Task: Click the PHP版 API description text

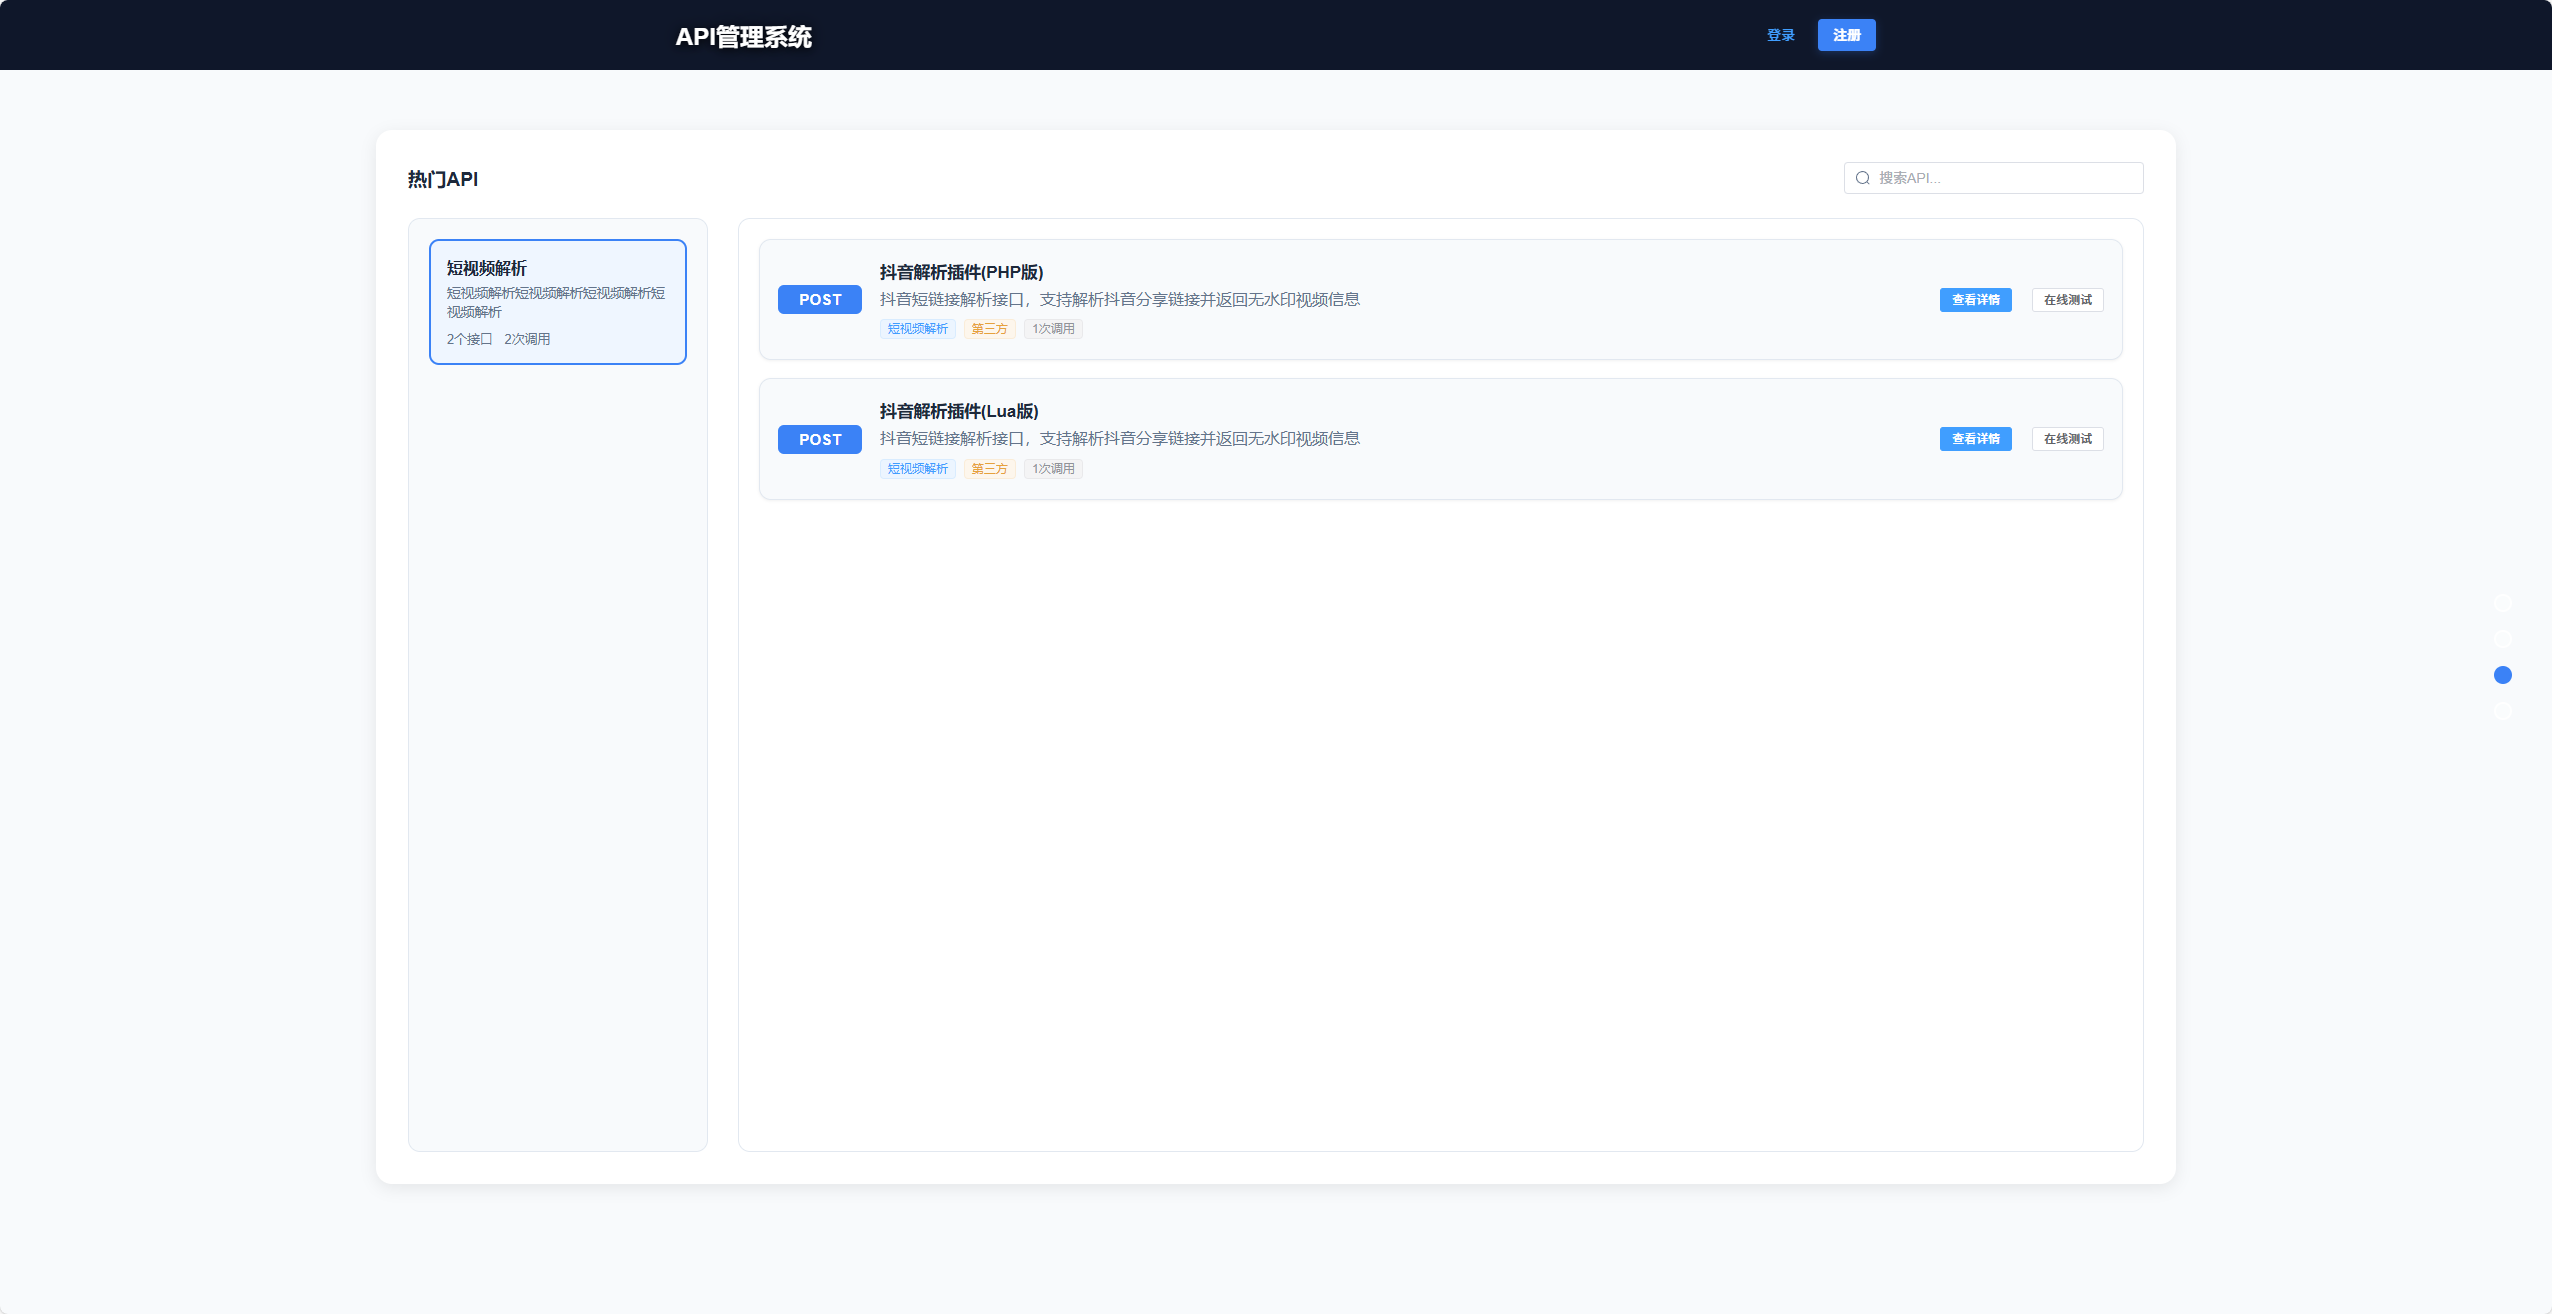Action: point(1120,300)
